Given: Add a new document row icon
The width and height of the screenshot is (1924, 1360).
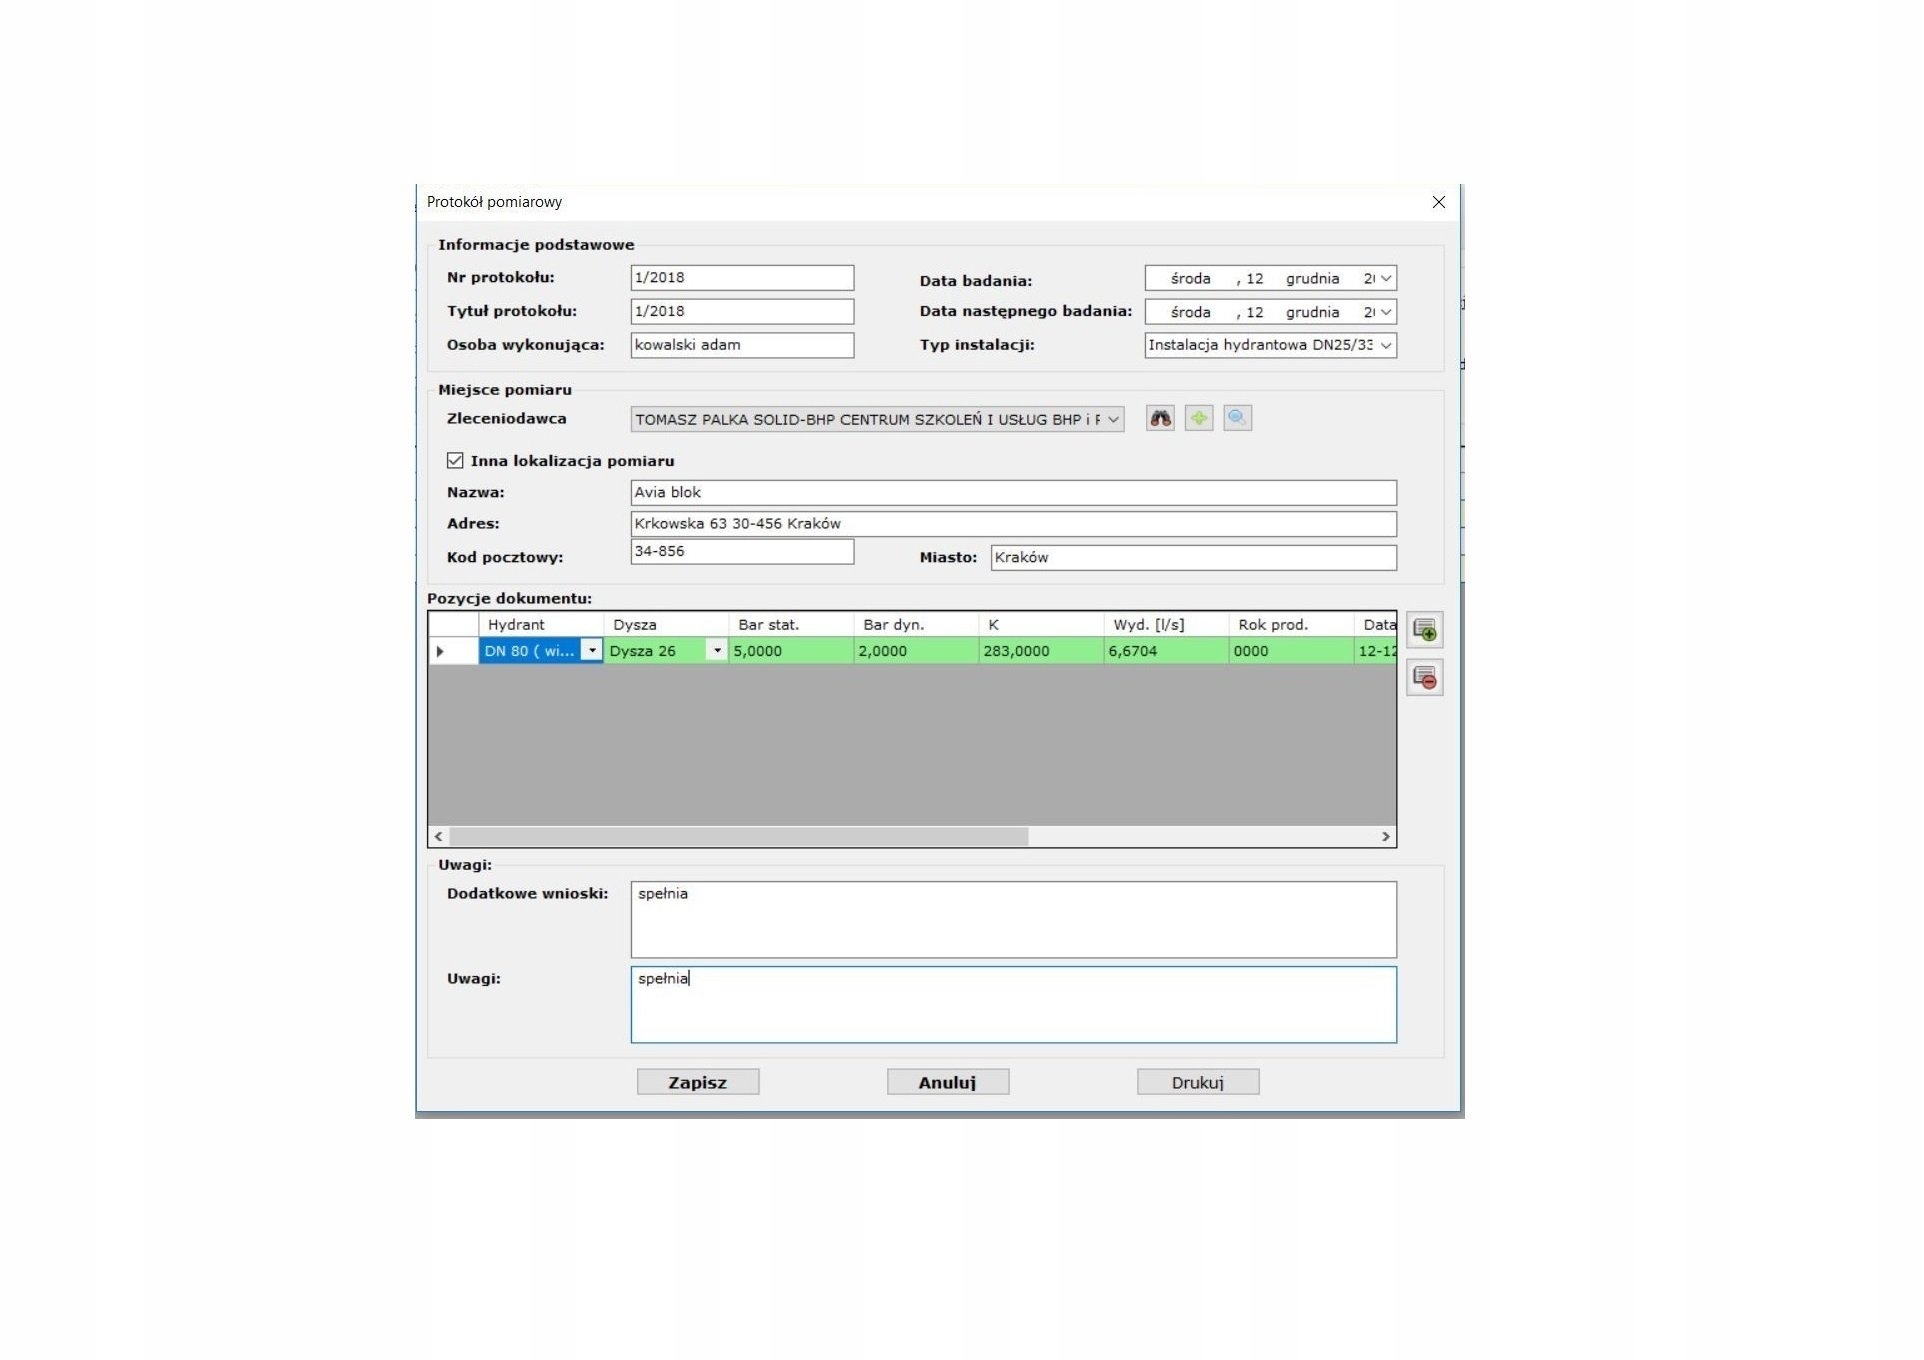Looking at the screenshot, I should click(x=1424, y=630).
